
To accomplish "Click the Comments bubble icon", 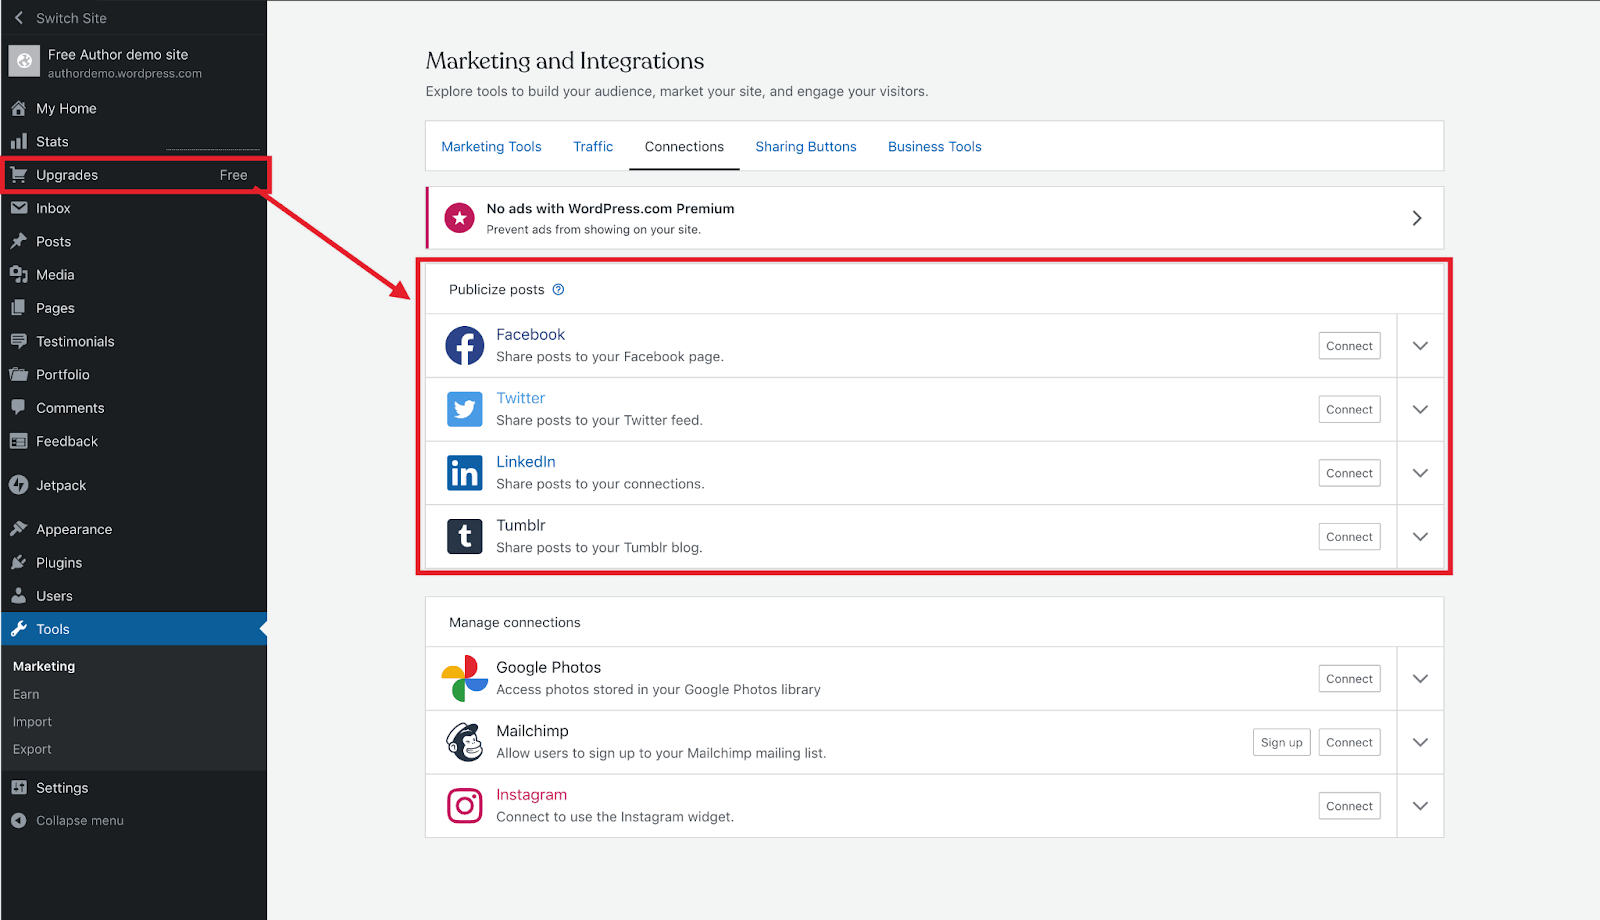I will 18,407.
